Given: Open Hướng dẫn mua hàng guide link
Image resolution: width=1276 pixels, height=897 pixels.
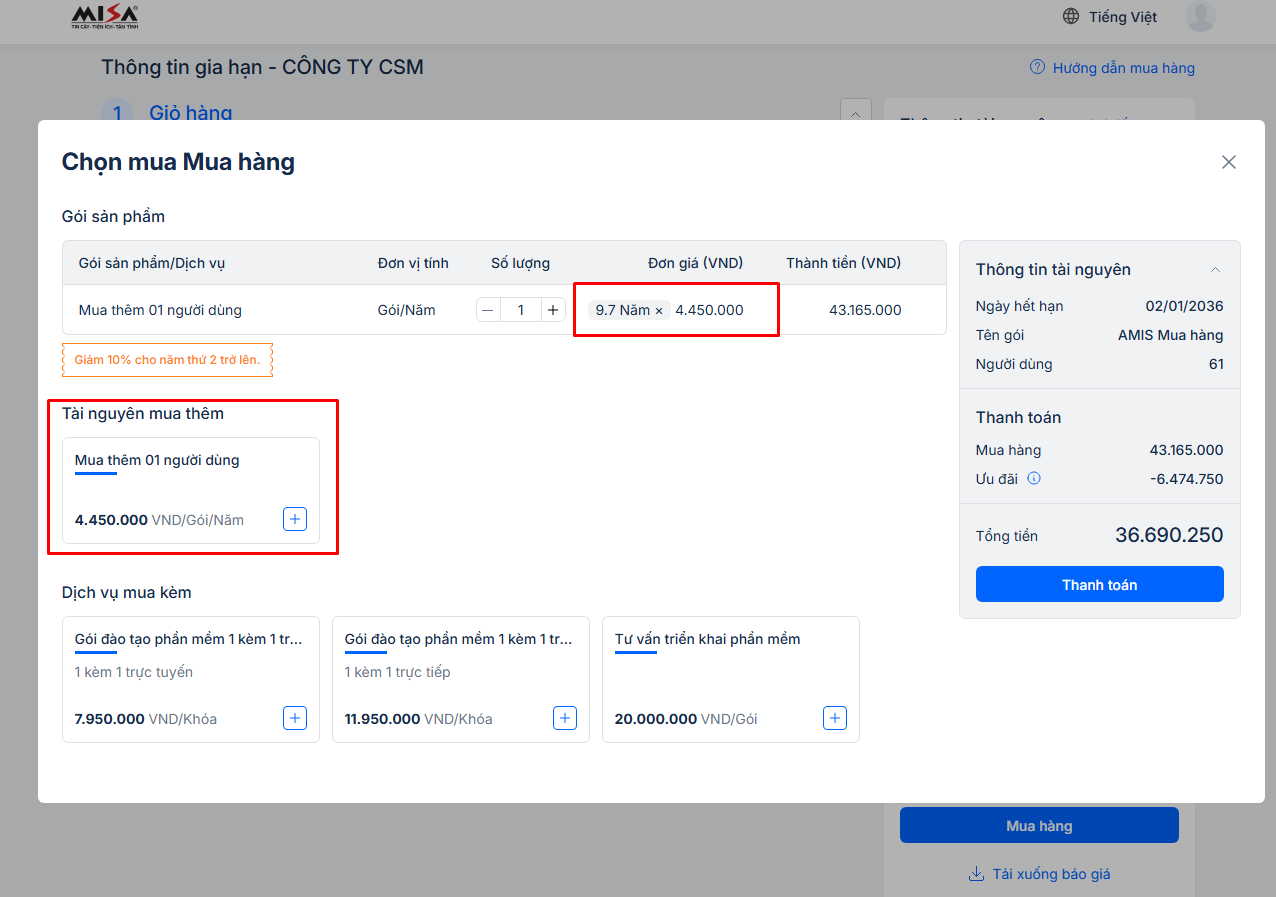Looking at the screenshot, I should (1123, 68).
